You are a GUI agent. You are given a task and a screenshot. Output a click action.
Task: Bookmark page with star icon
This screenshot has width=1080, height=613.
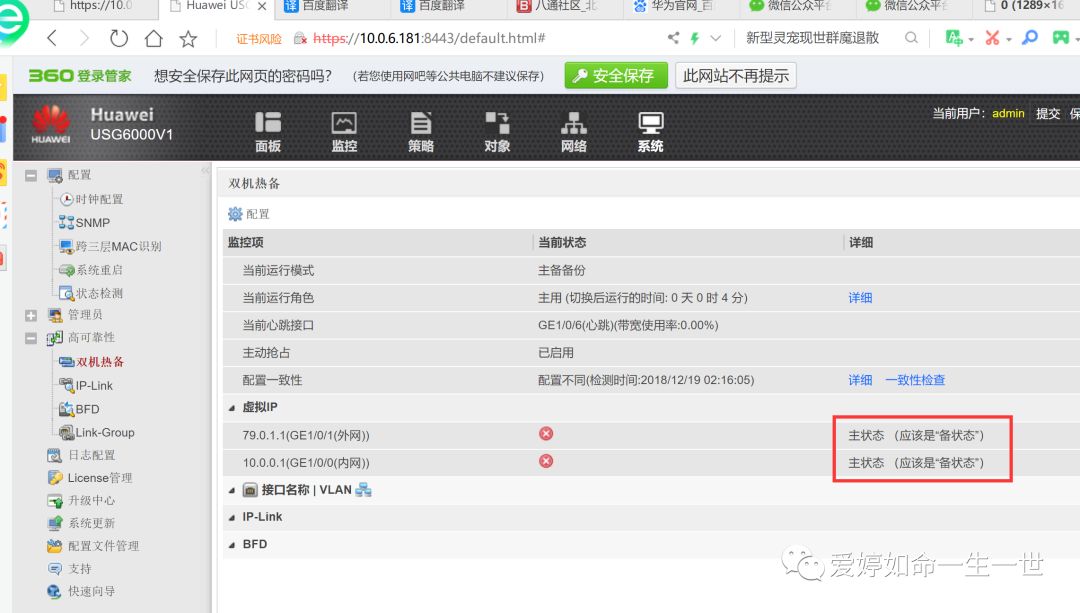point(188,39)
